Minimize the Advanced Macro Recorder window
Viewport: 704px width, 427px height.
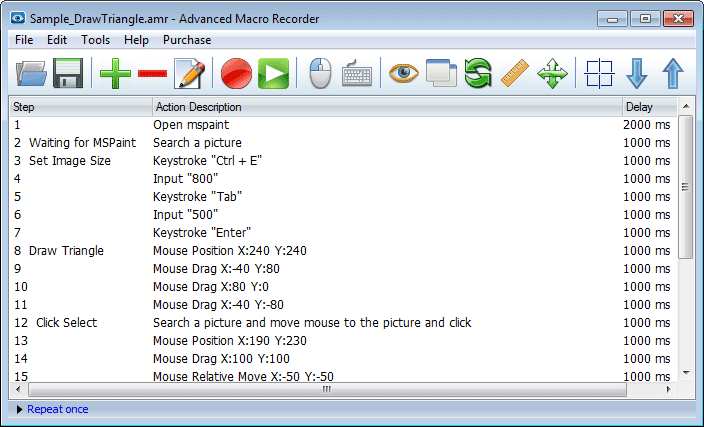point(612,19)
